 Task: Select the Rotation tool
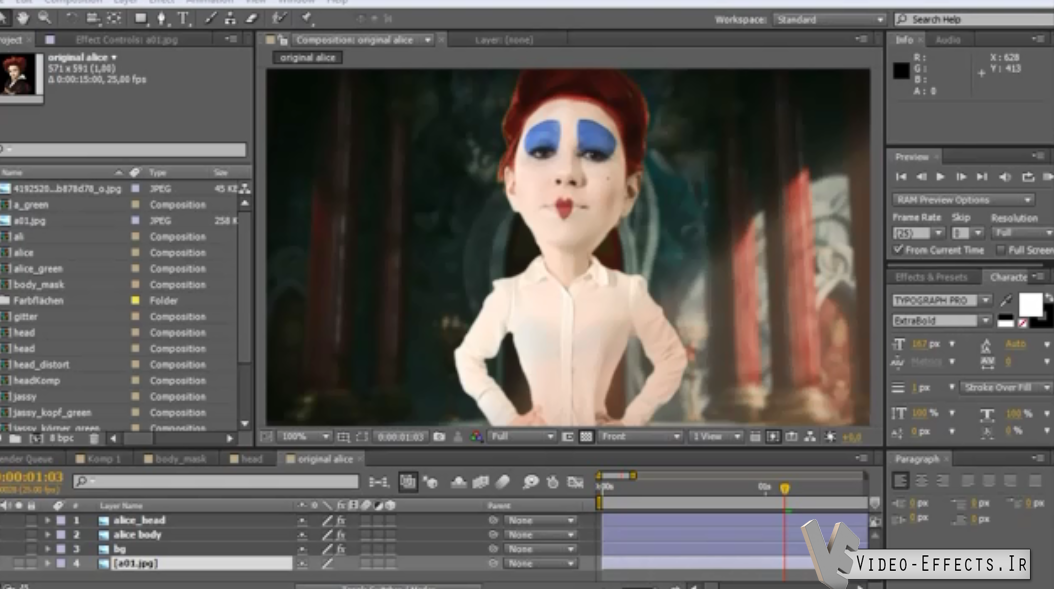[72, 19]
